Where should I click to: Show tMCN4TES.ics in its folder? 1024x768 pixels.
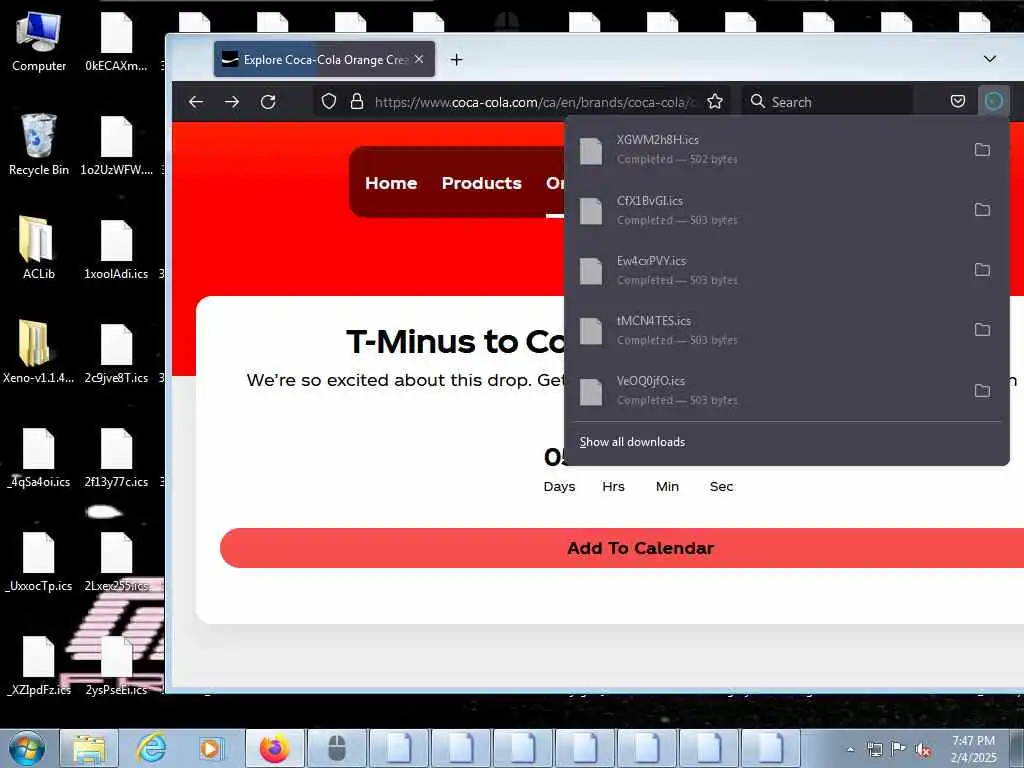[982, 330]
